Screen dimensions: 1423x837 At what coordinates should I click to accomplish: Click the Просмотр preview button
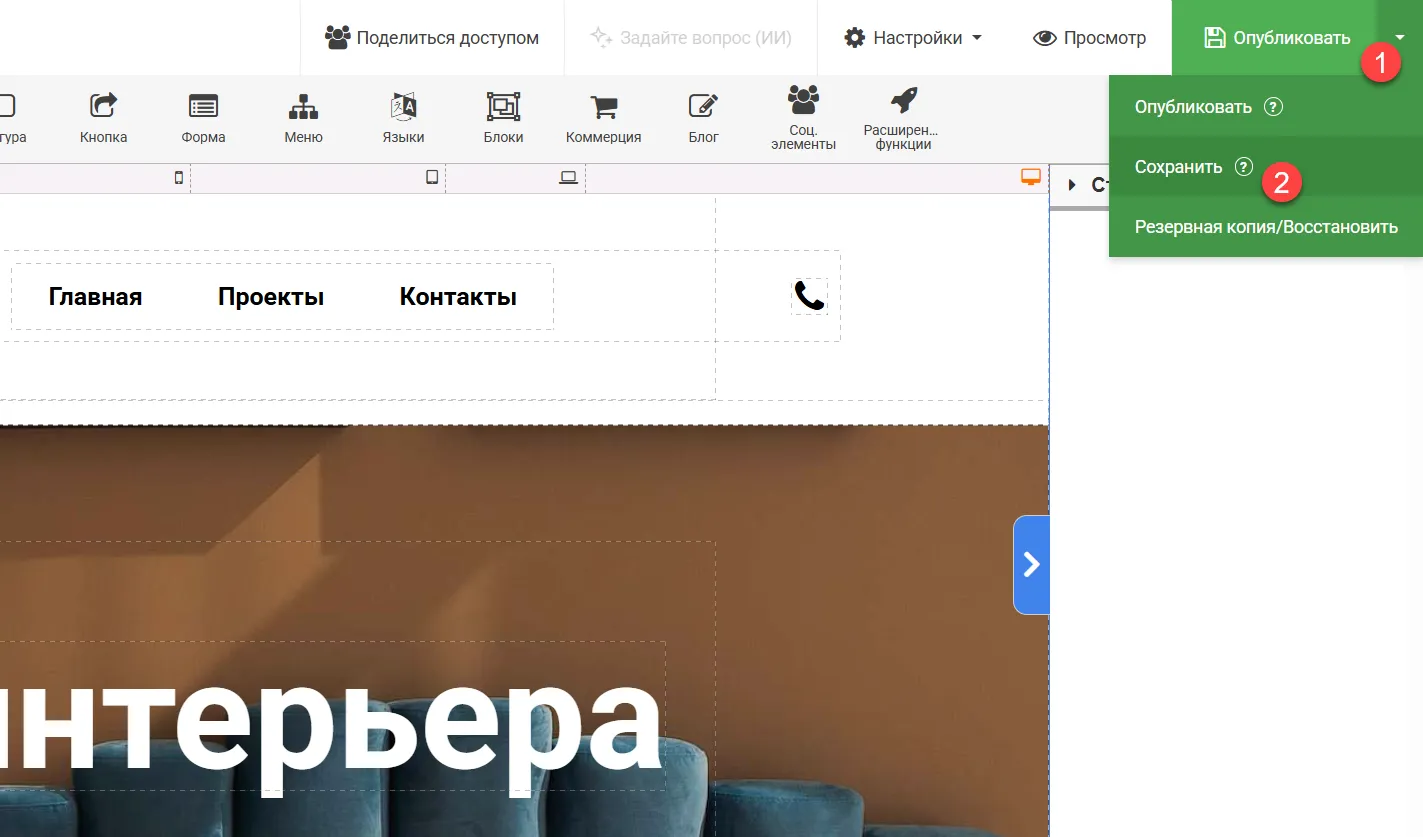tap(1089, 38)
